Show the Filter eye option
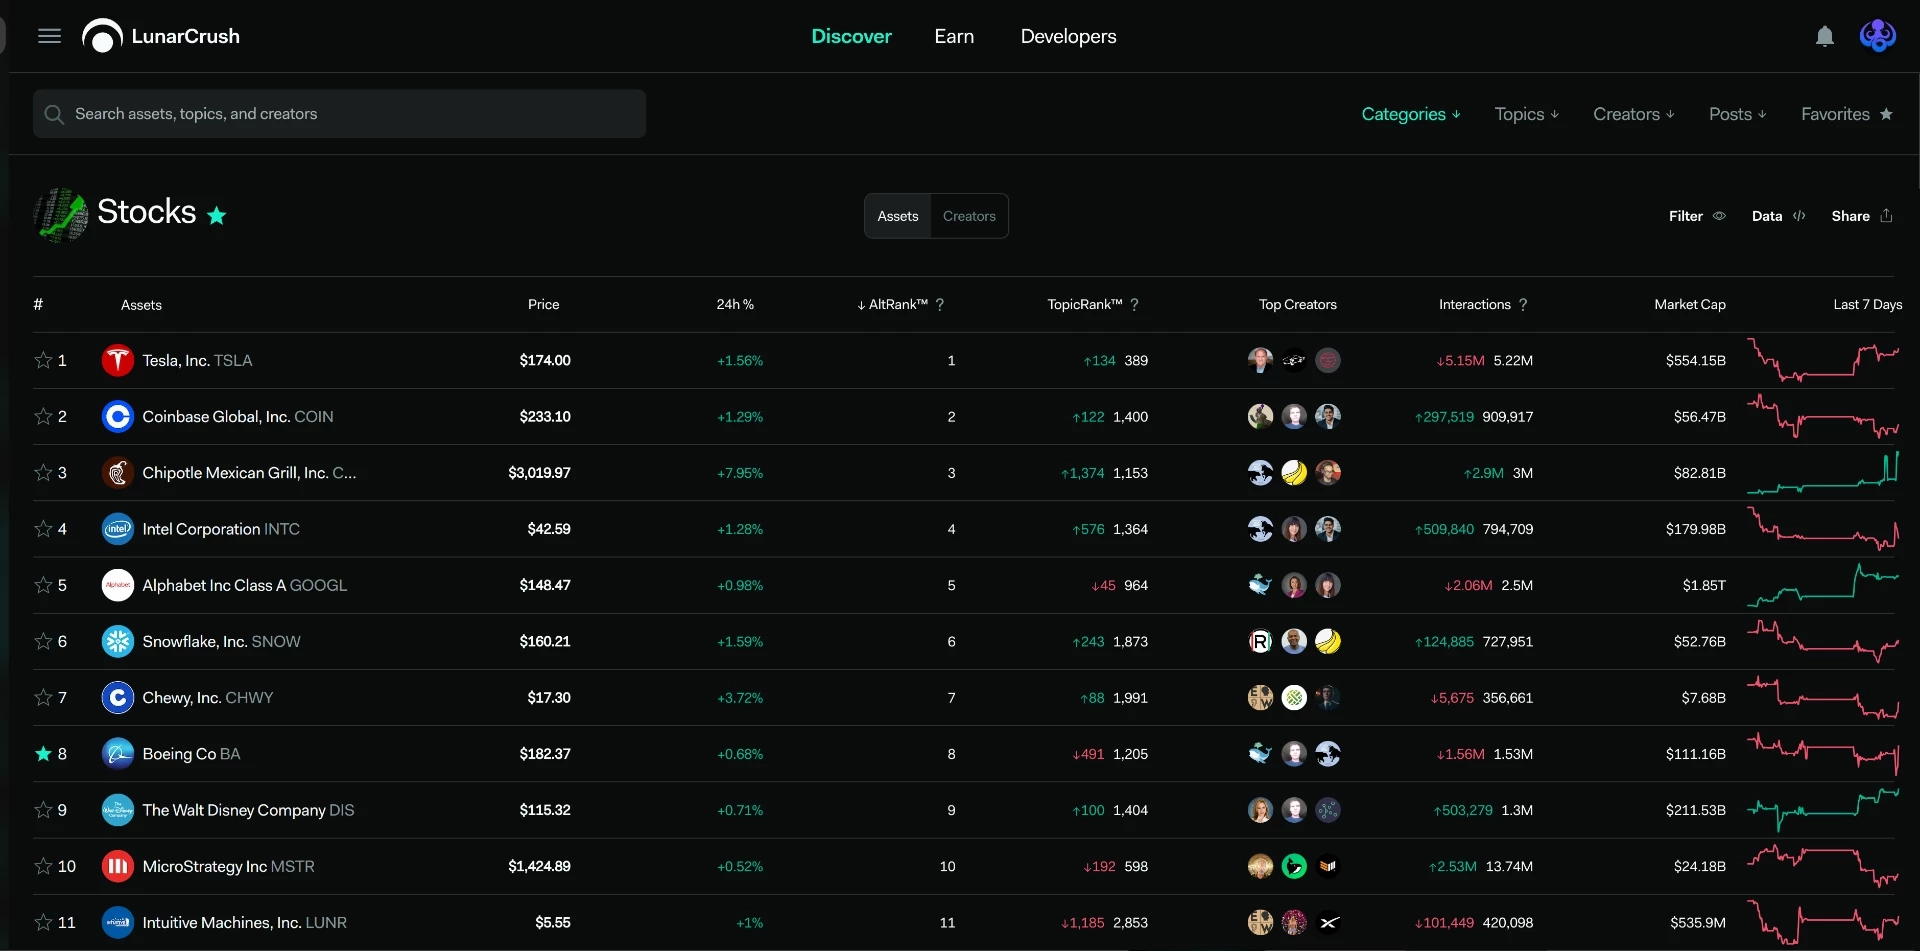This screenshot has height=951, width=1920. click(1719, 216)
